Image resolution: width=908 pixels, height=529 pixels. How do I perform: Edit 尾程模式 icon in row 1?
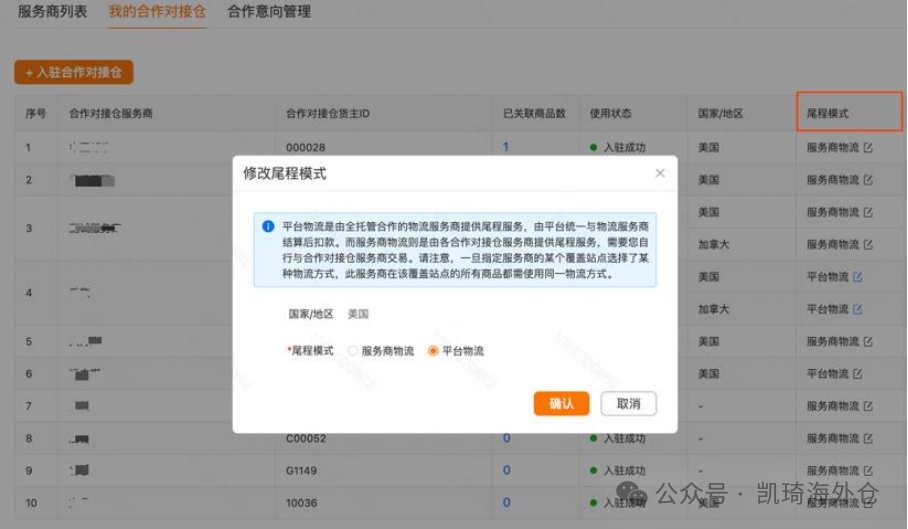pyautogui.click(x=867, y=148)
